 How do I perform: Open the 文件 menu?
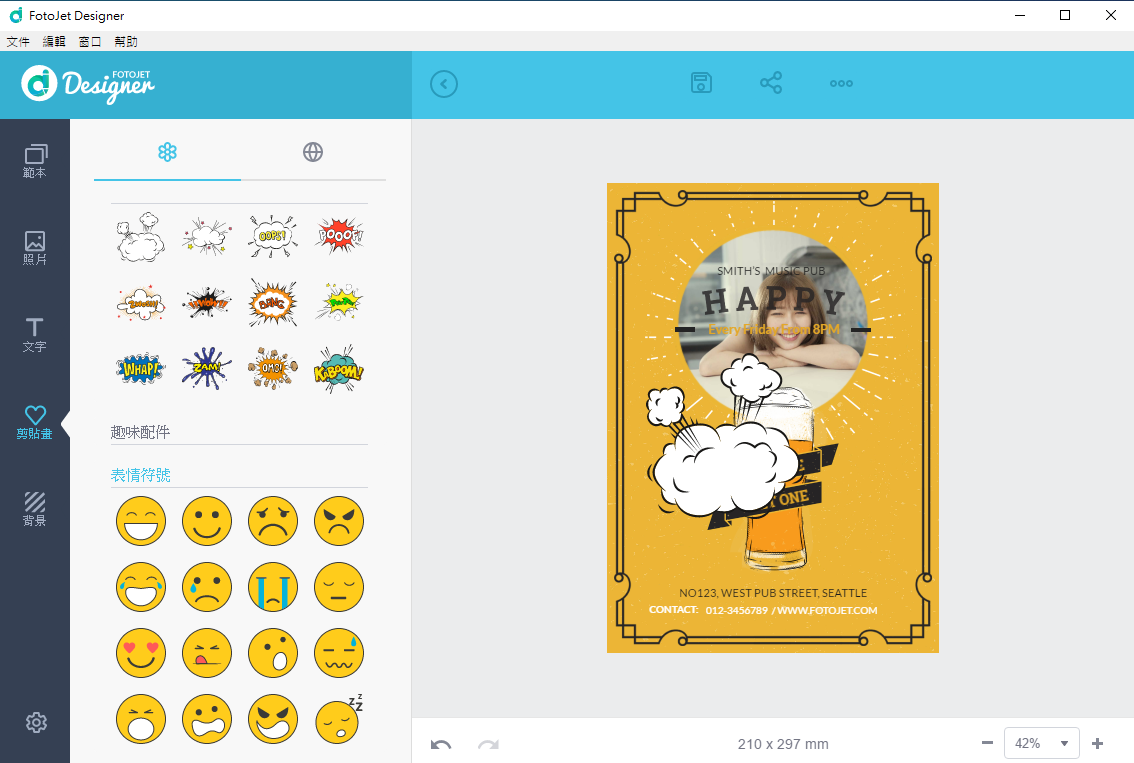[18, 42]
